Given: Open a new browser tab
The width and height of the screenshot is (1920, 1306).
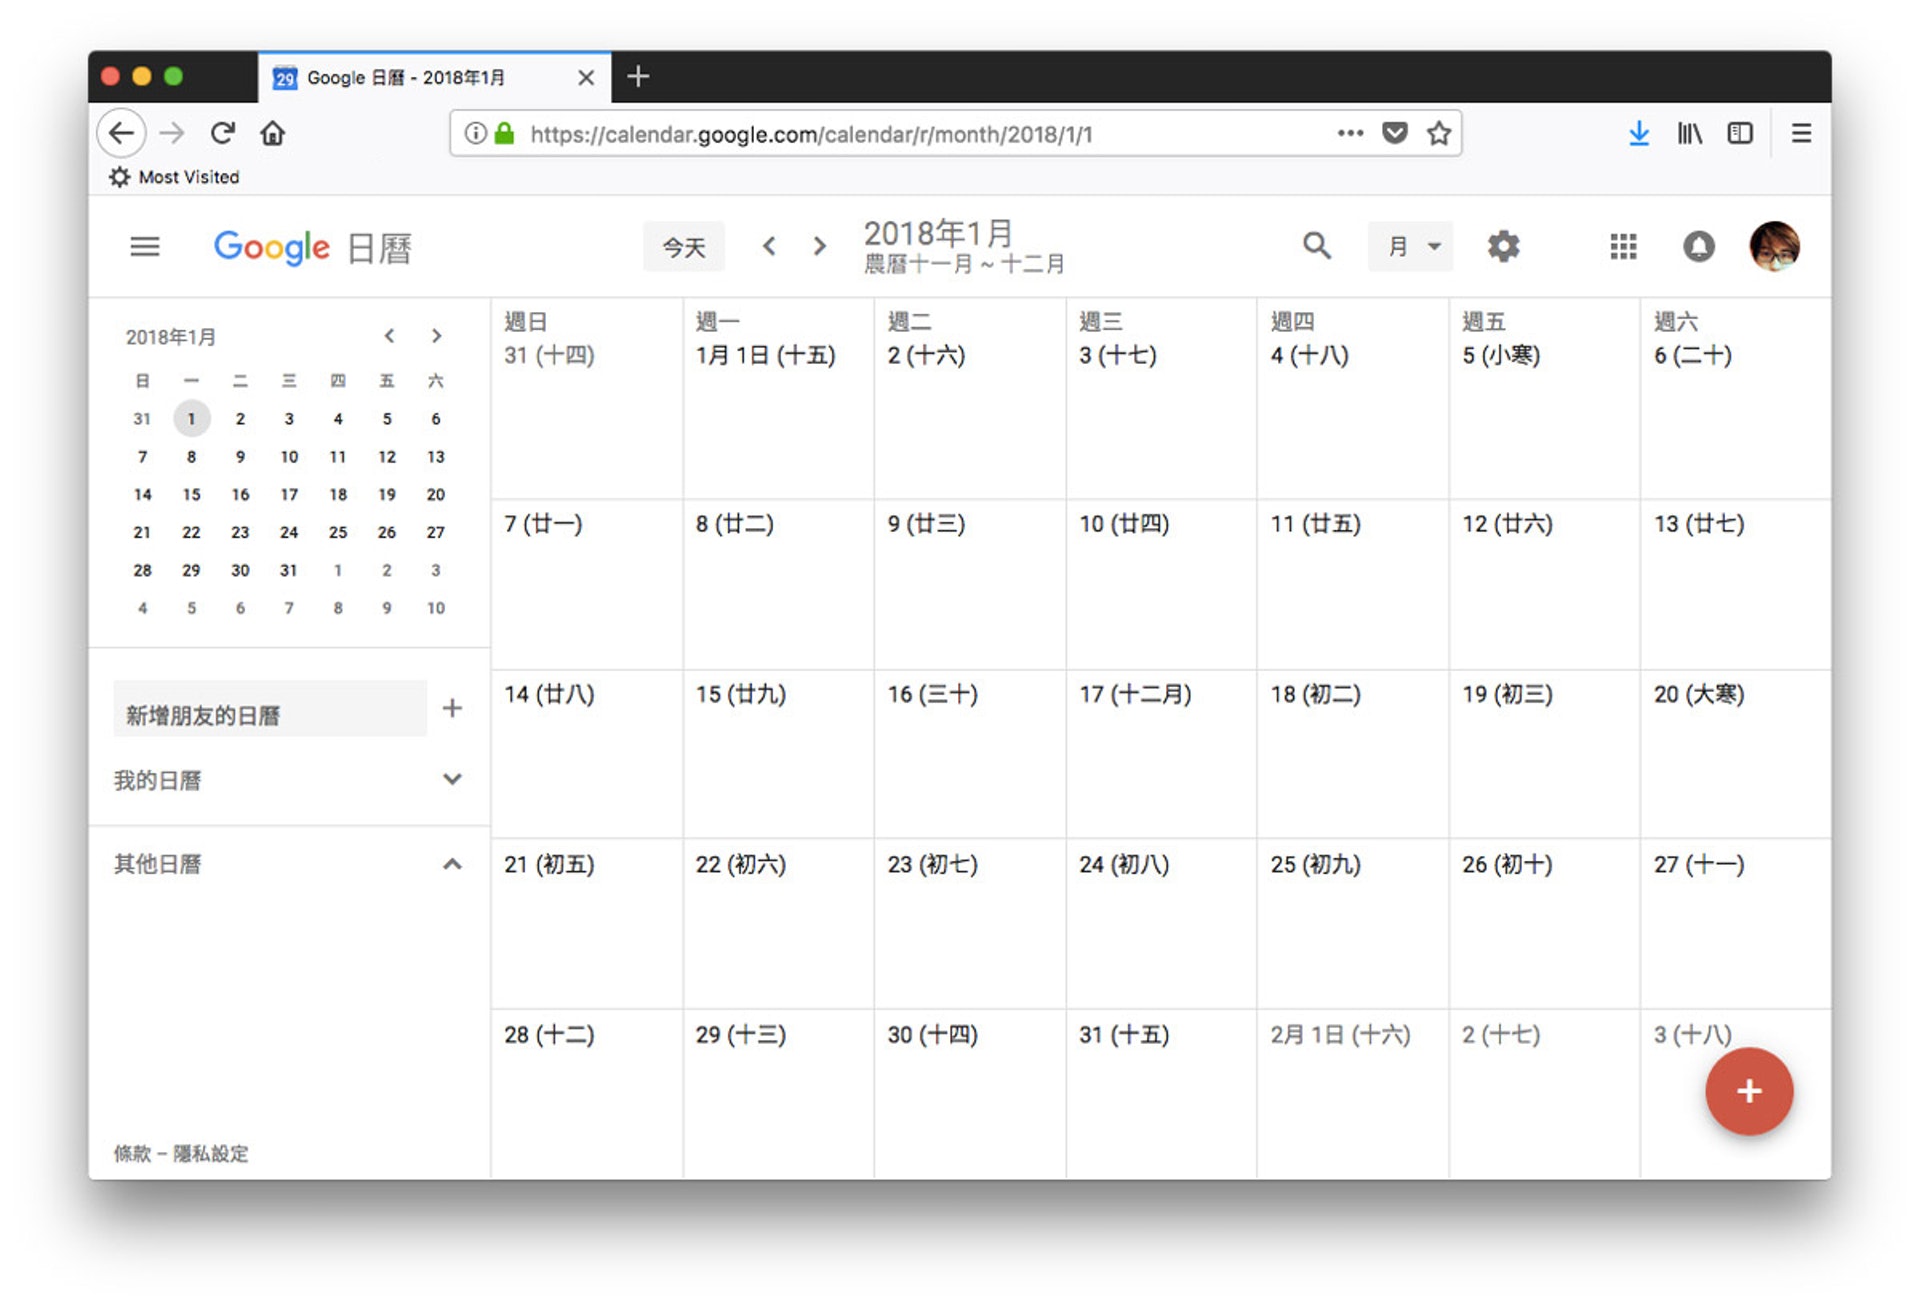Looking at the screenshot, I should (x=638, y=76).
